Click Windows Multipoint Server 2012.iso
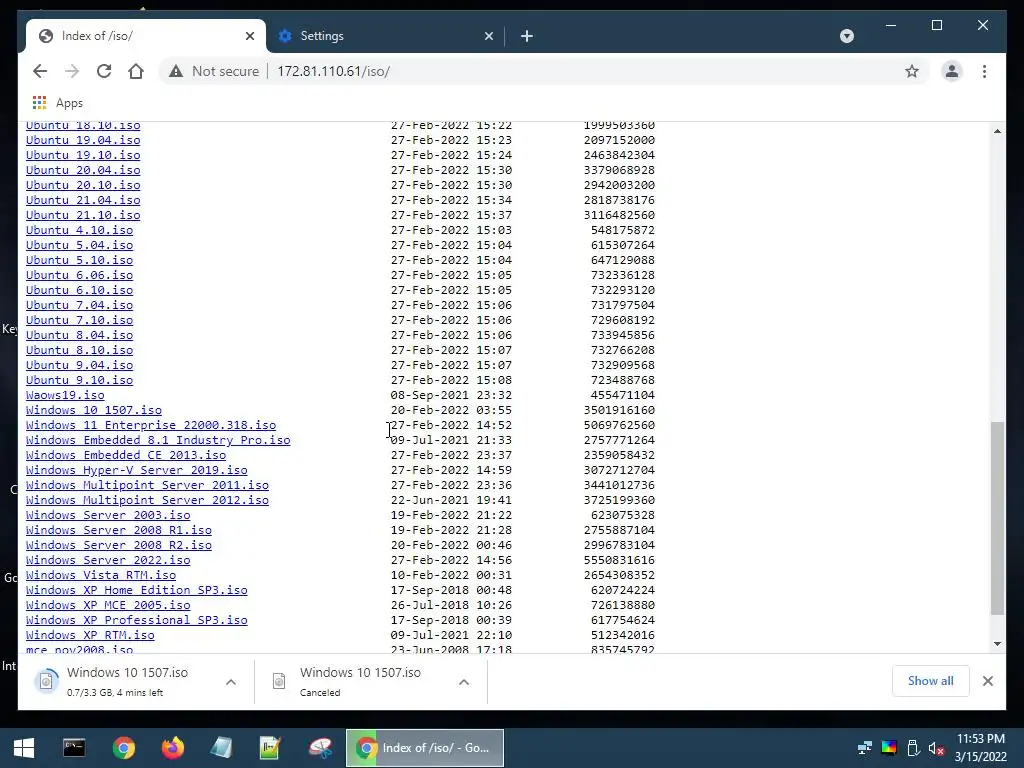 pyautogui.click(x=148, y=500)
